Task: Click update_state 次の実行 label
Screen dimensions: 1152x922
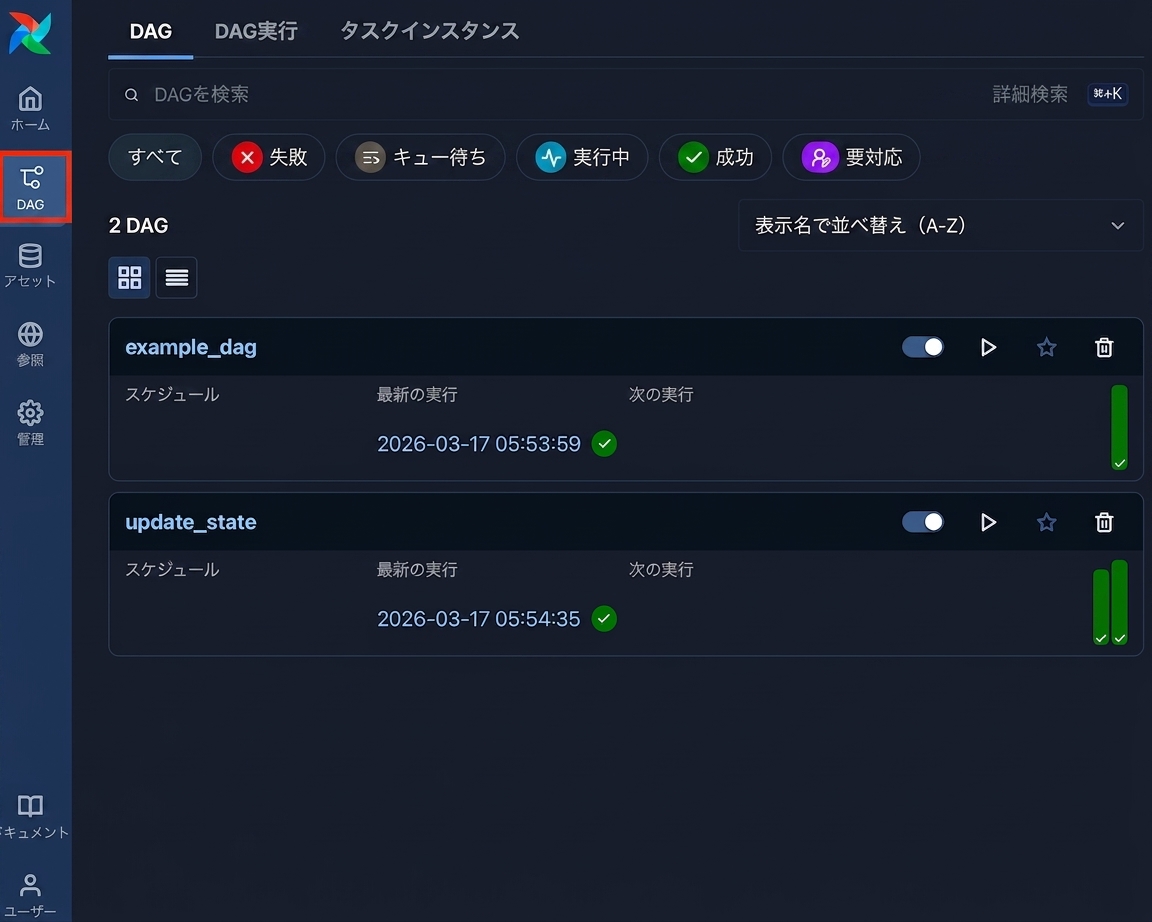Action: click(660, 569)
